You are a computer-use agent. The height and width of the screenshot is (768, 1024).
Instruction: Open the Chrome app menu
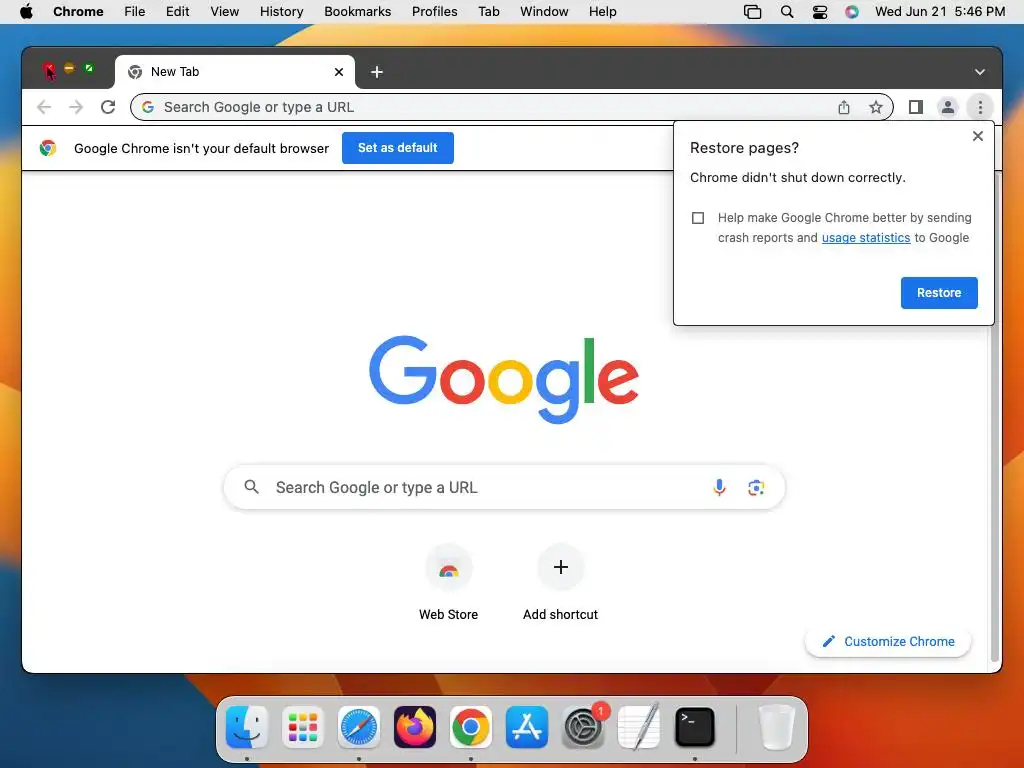(78, 12)
